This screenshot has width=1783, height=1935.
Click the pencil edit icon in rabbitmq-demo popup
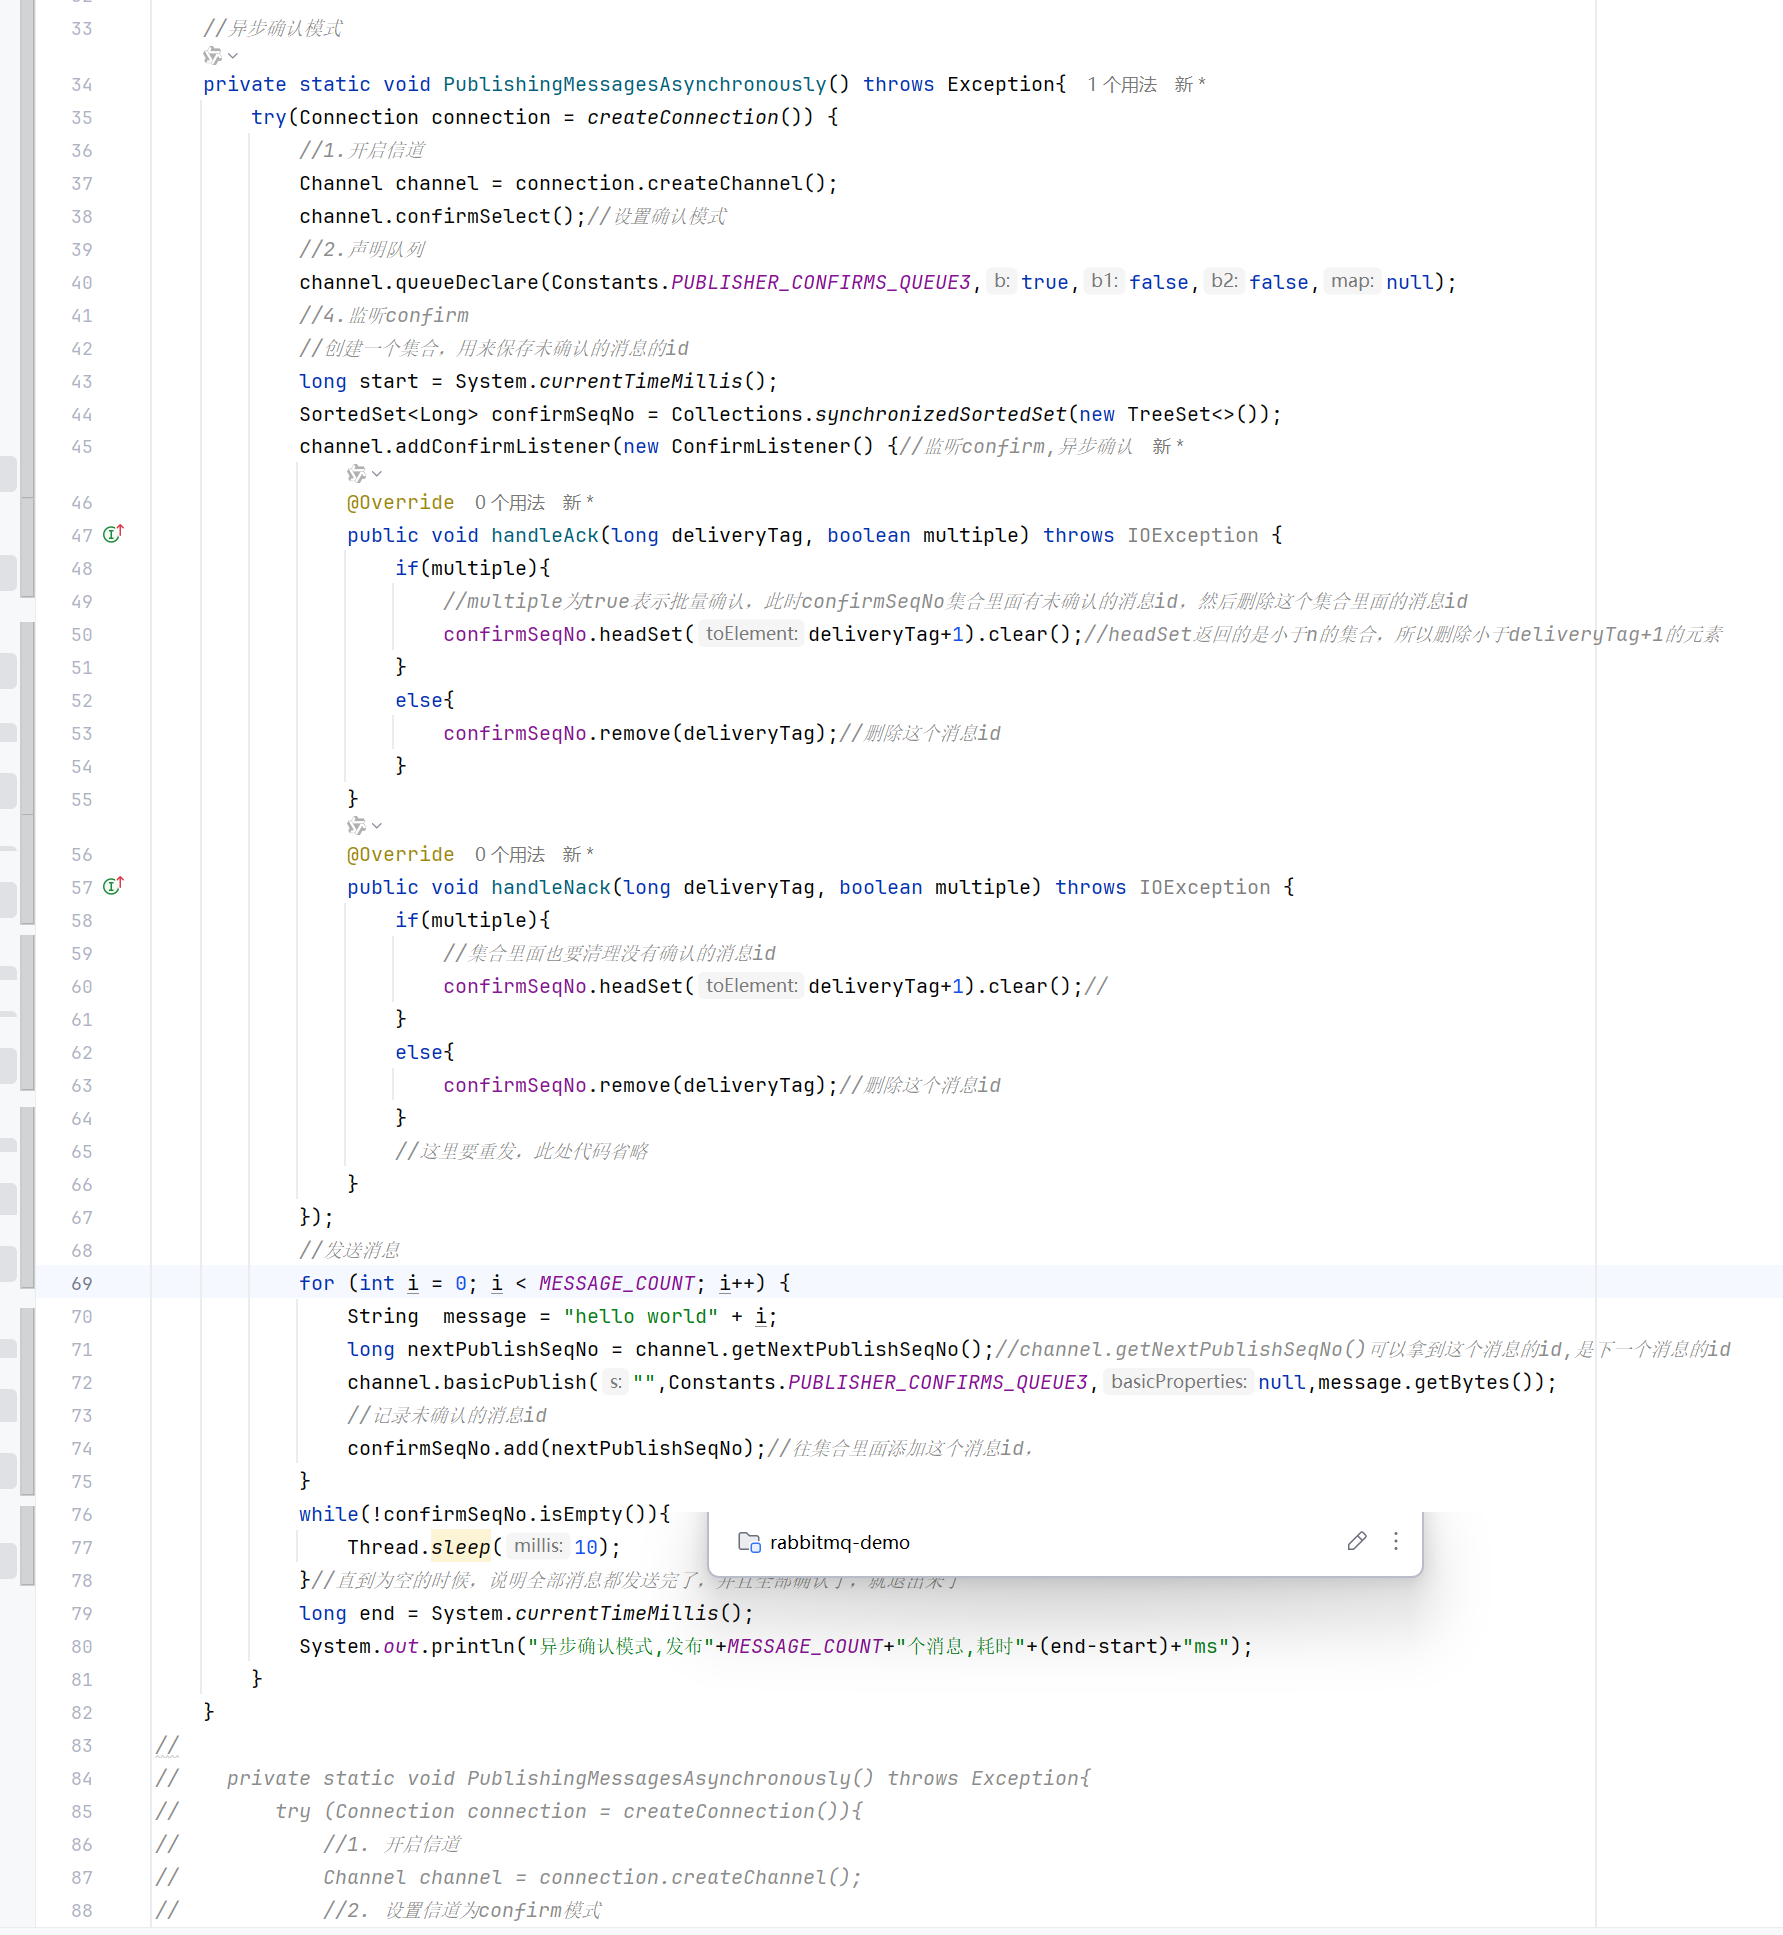[1357, 1541]
